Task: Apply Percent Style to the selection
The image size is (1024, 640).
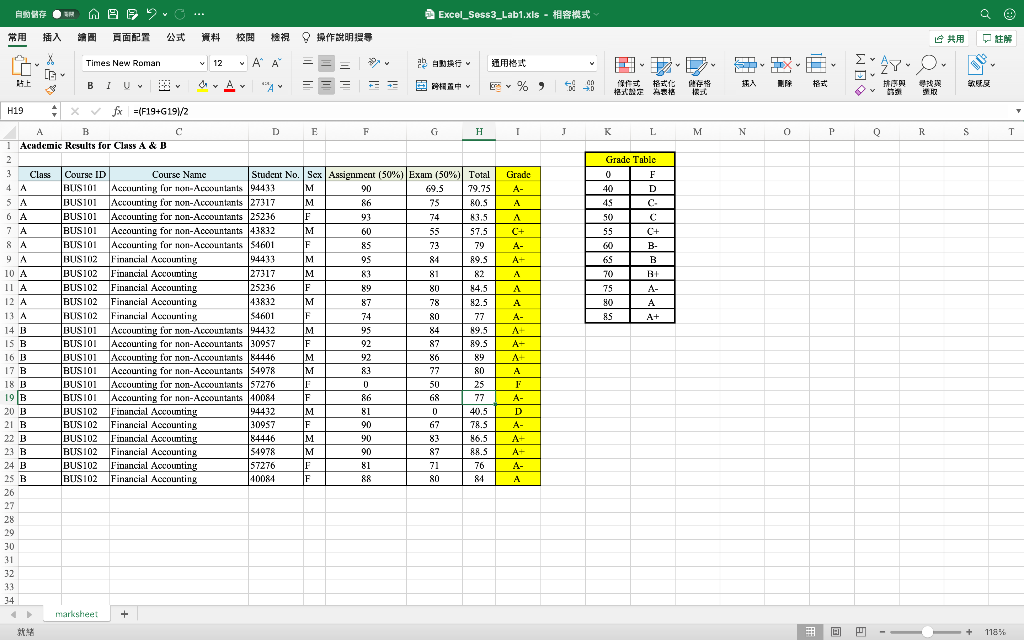Action: click(x=521, y=86)
